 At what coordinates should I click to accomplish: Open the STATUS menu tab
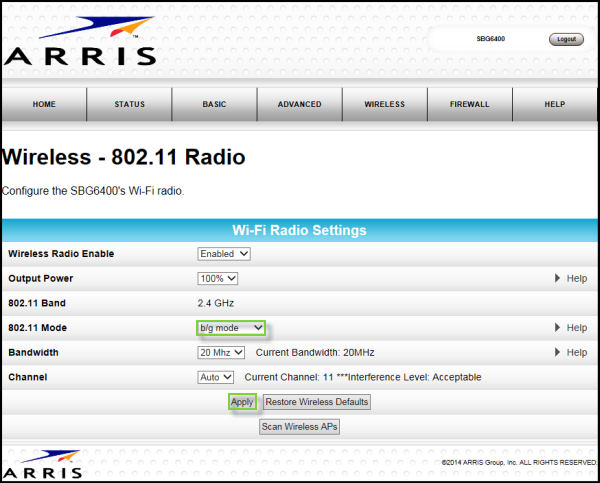coord(129,104)
